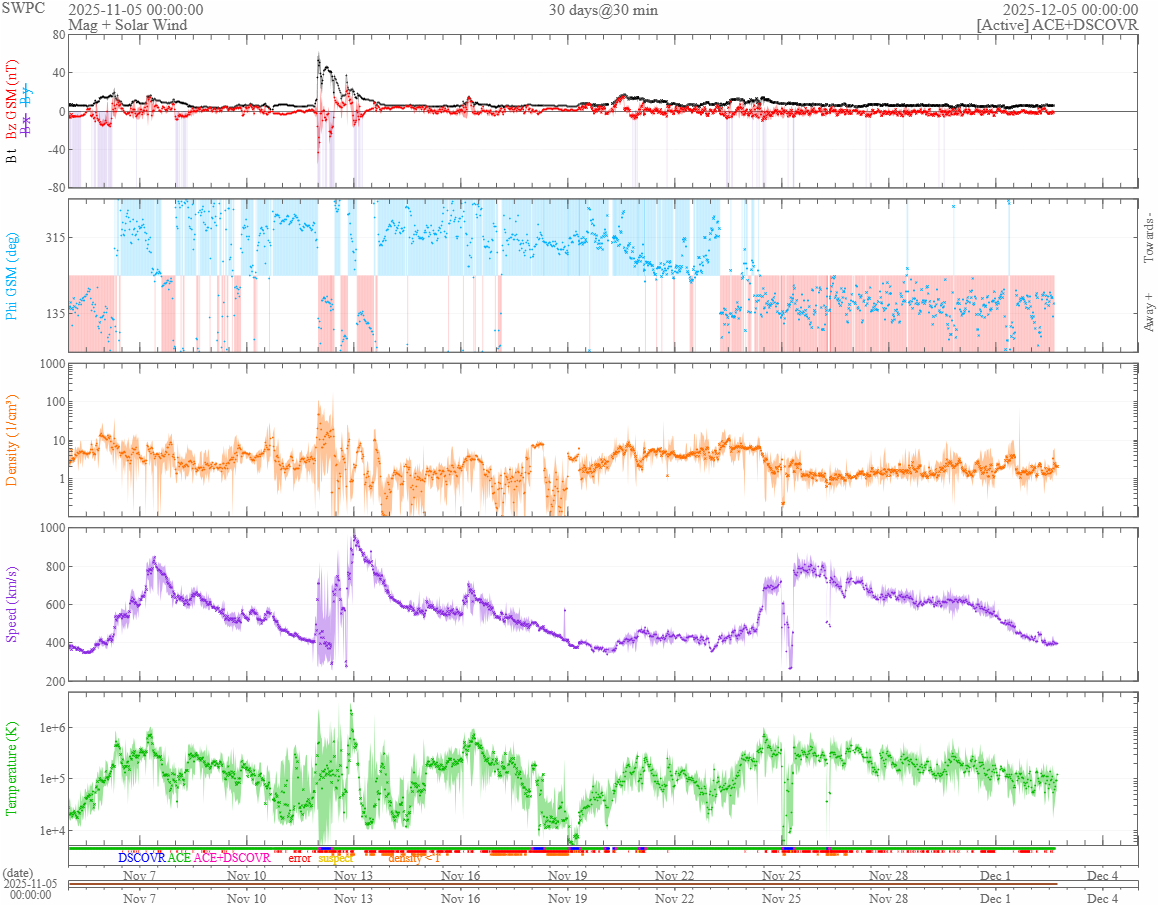Viewport: 1158px width, 905px height.
Task: Click the '1e+6' tick on the temperature axis
Action: pos(52,728)
